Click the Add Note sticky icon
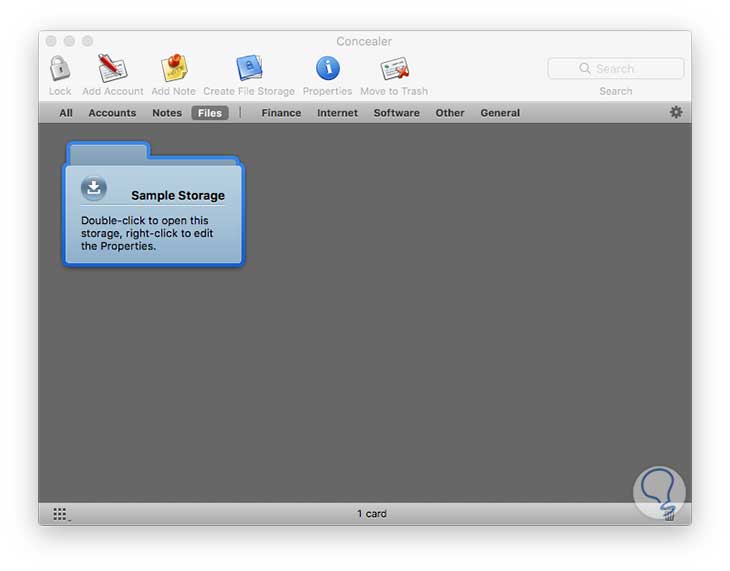Viewport: 730px width, 571px height. 174,68
